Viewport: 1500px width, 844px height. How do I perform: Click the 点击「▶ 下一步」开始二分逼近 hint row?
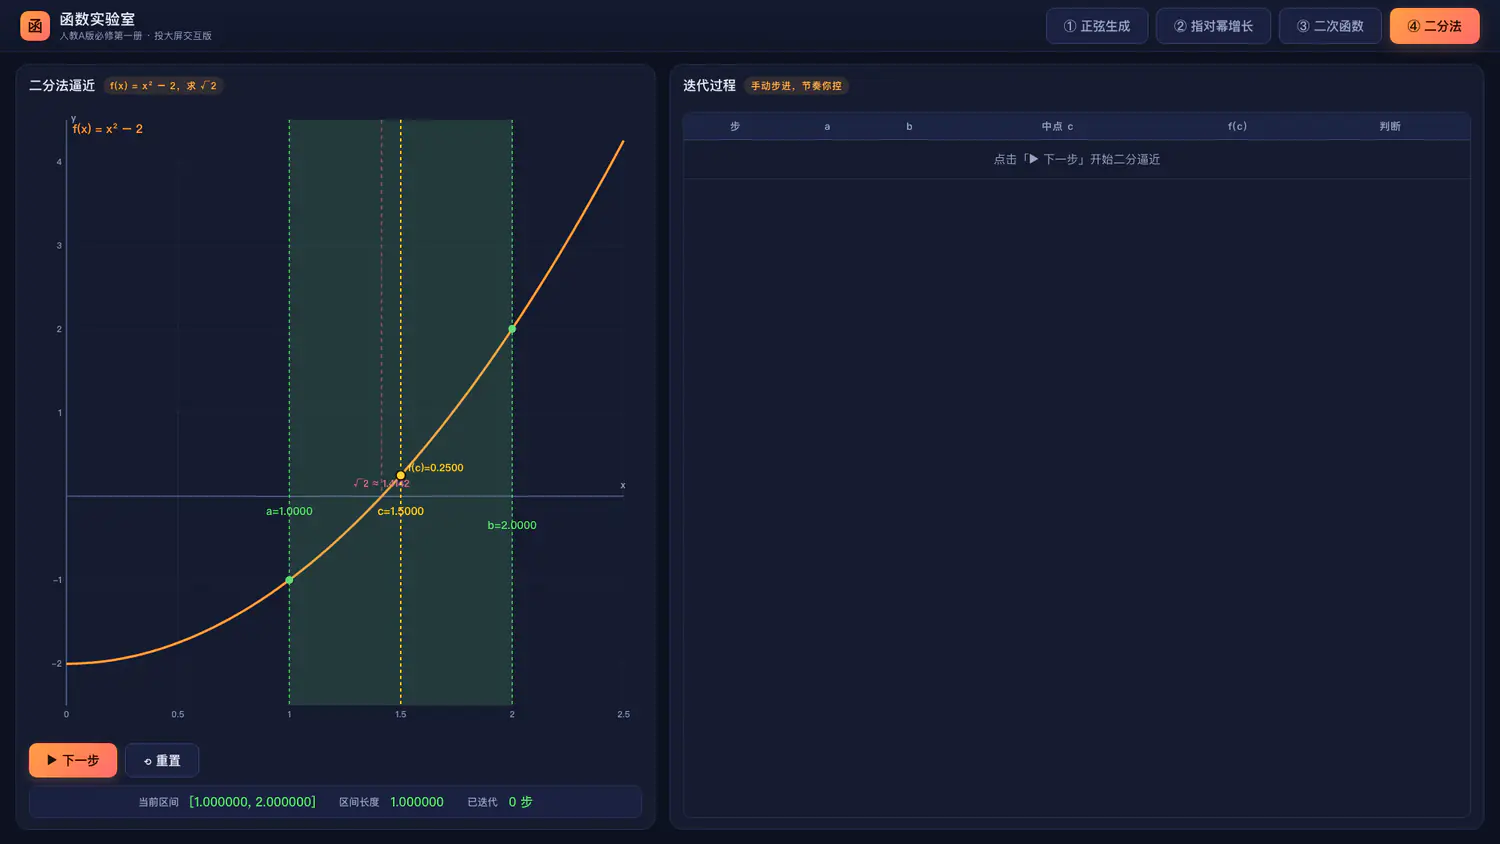(x=1077, y=159)
